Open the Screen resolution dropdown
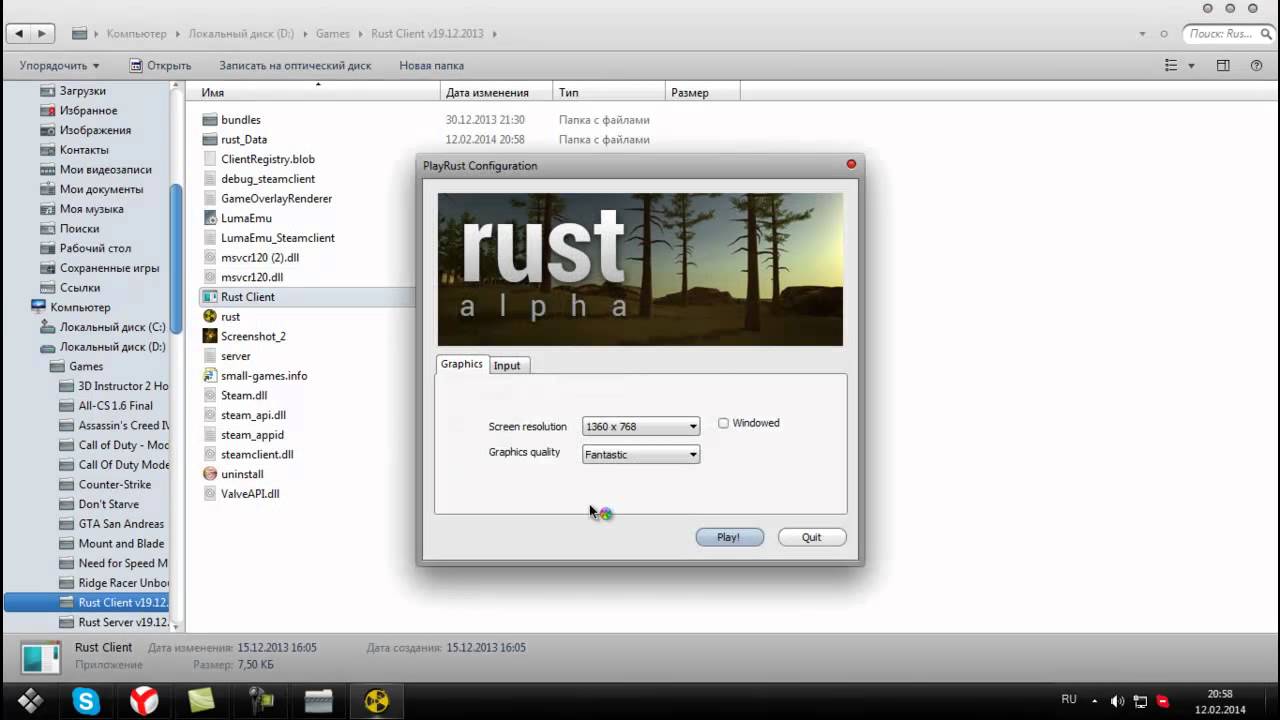Screen dimensions: 1280x720 641,426
